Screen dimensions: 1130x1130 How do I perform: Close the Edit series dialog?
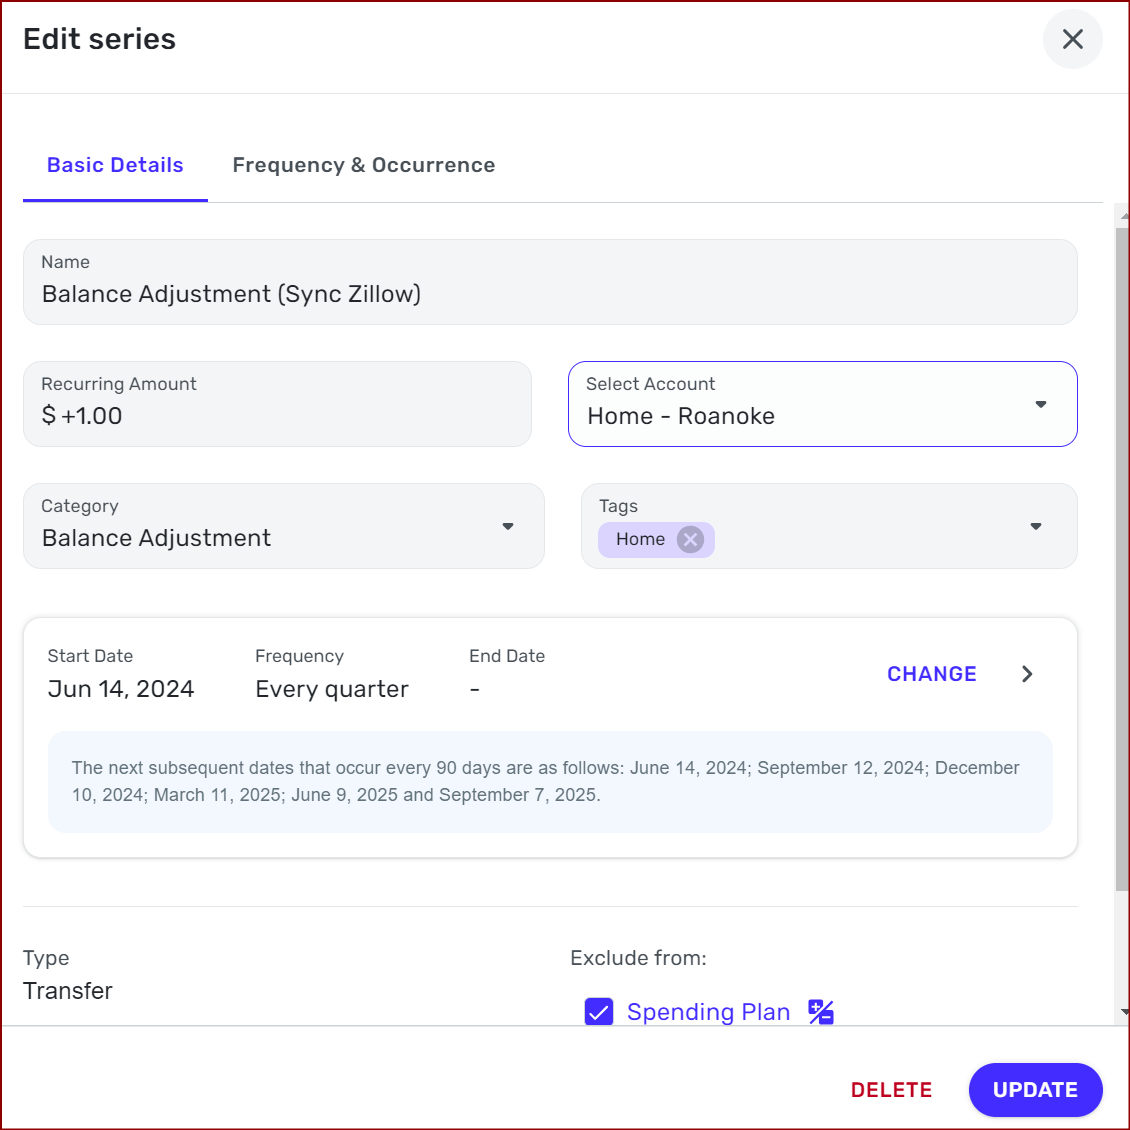point(1072,39)
